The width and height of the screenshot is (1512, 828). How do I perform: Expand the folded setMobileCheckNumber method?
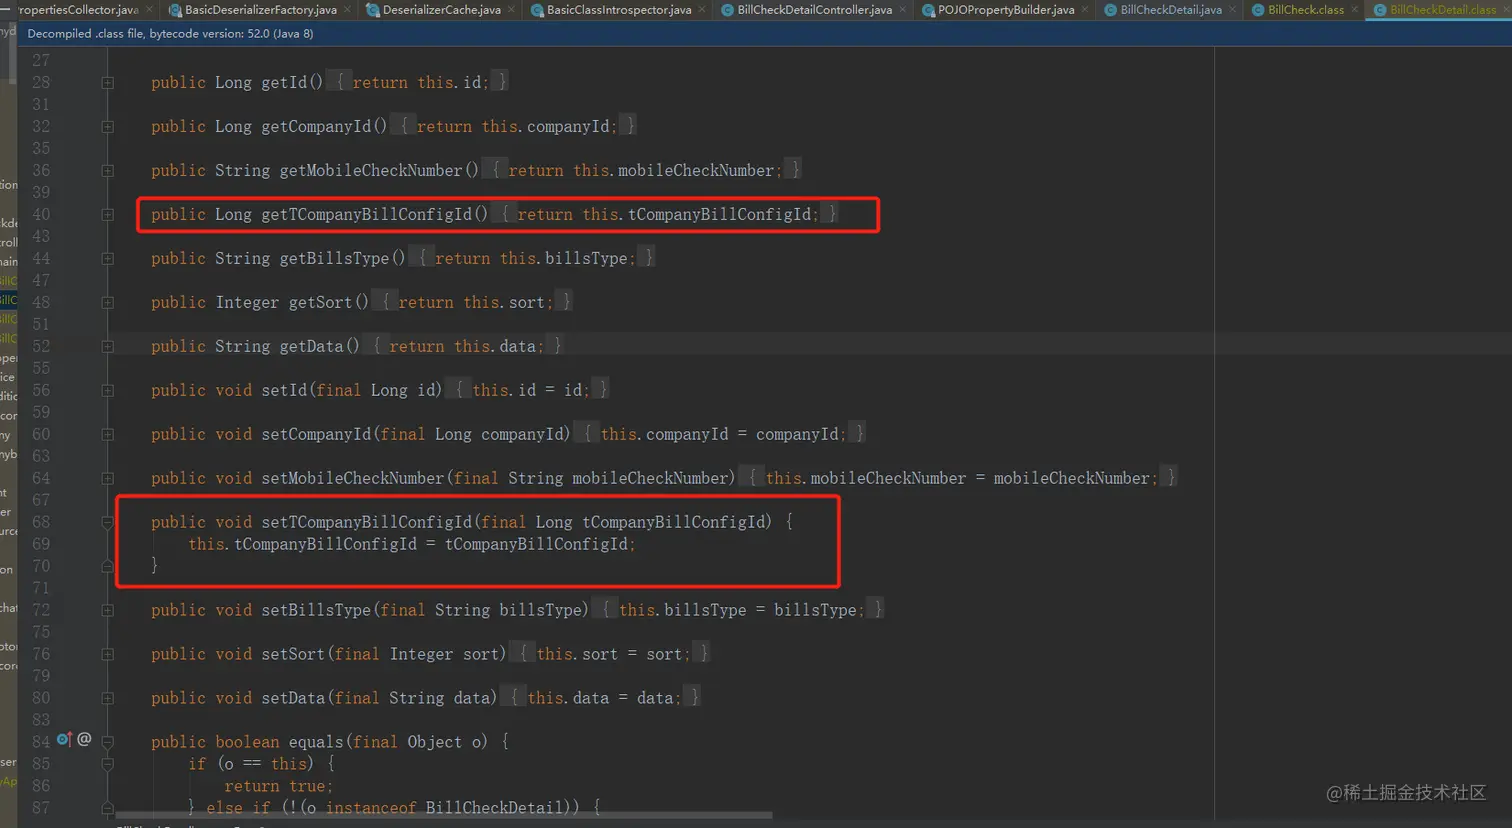coord(107,479)
